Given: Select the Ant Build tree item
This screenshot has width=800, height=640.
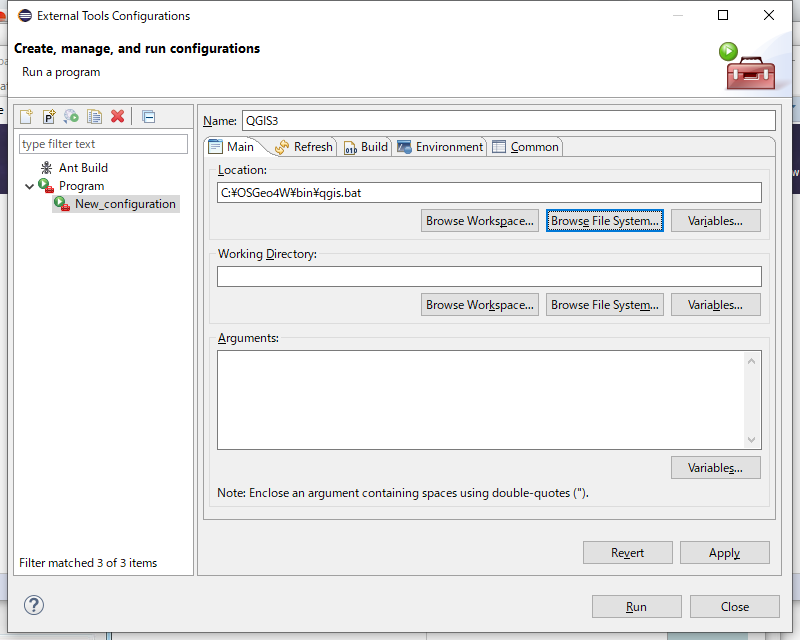Looking at the screenshot, I should (x=82, y=168).
